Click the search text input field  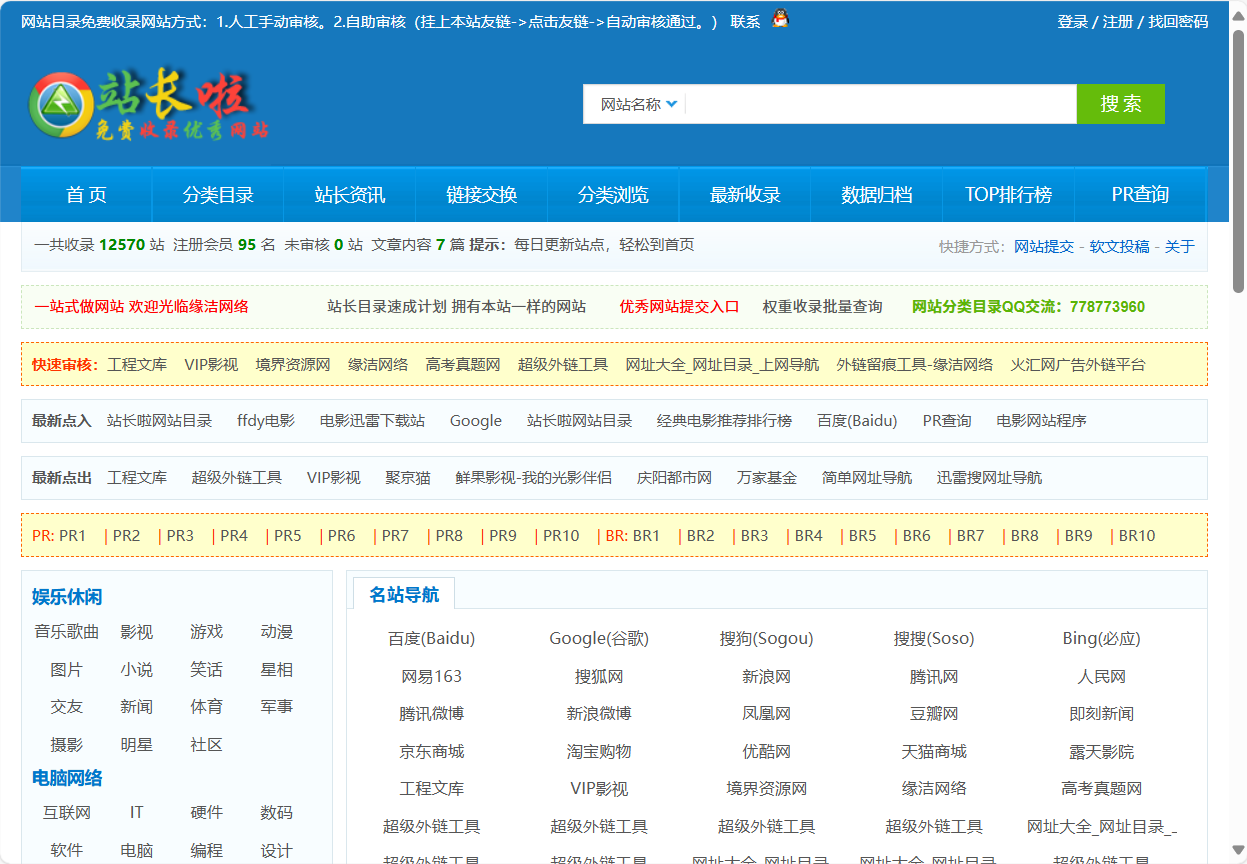(x=880, y=104)
